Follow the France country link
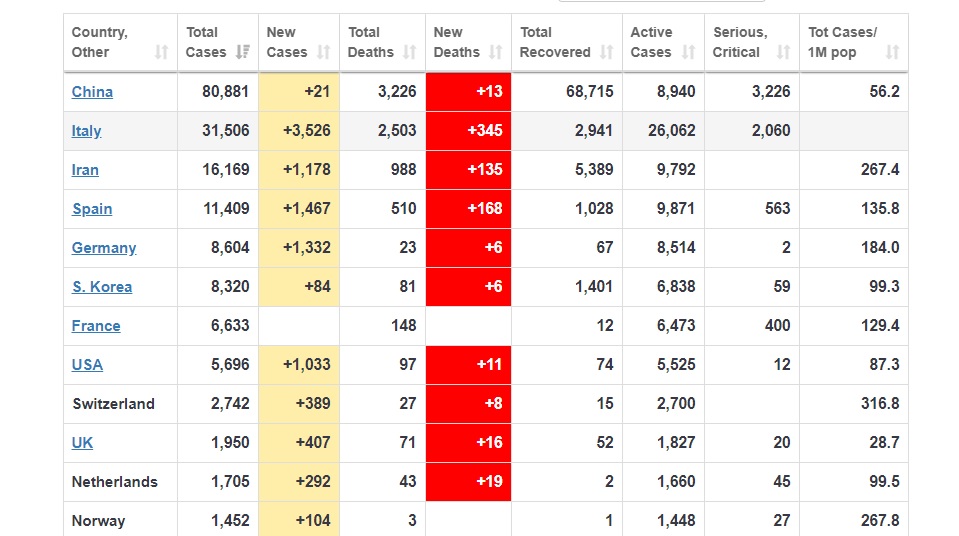The height and width of the screenshot is (536, 959). coord(96,326)
